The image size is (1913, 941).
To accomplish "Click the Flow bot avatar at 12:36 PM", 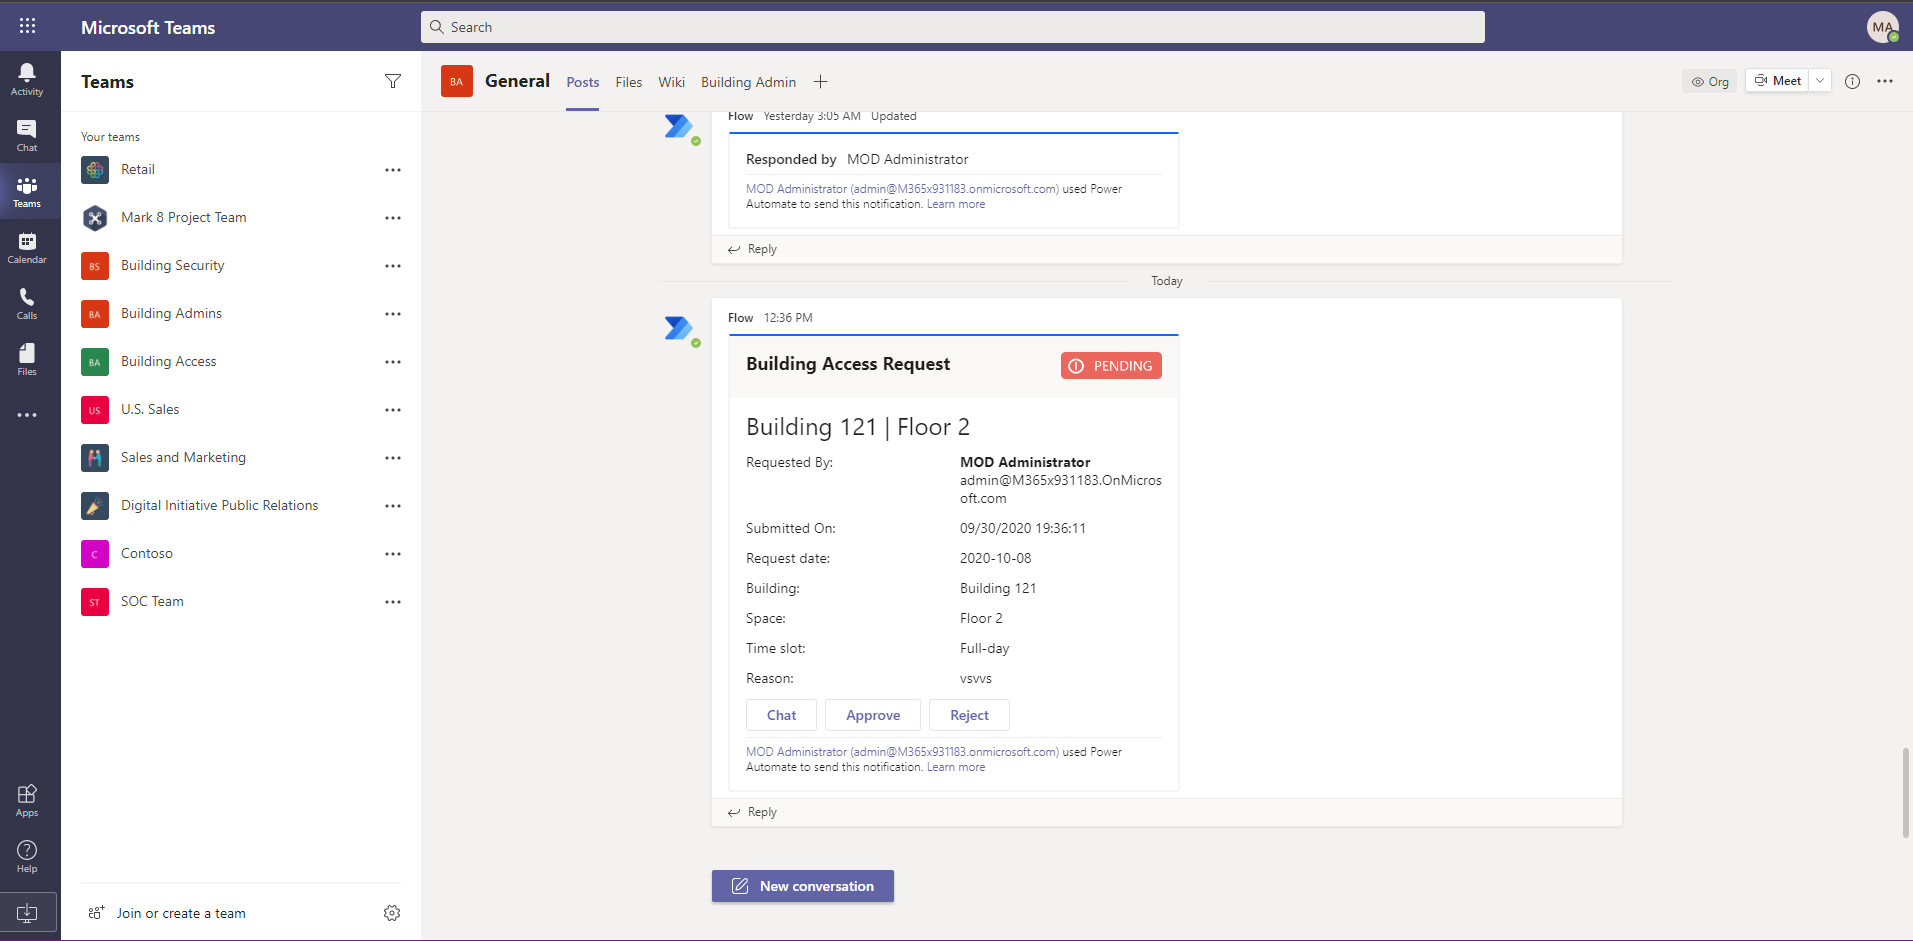I will 679,328.
